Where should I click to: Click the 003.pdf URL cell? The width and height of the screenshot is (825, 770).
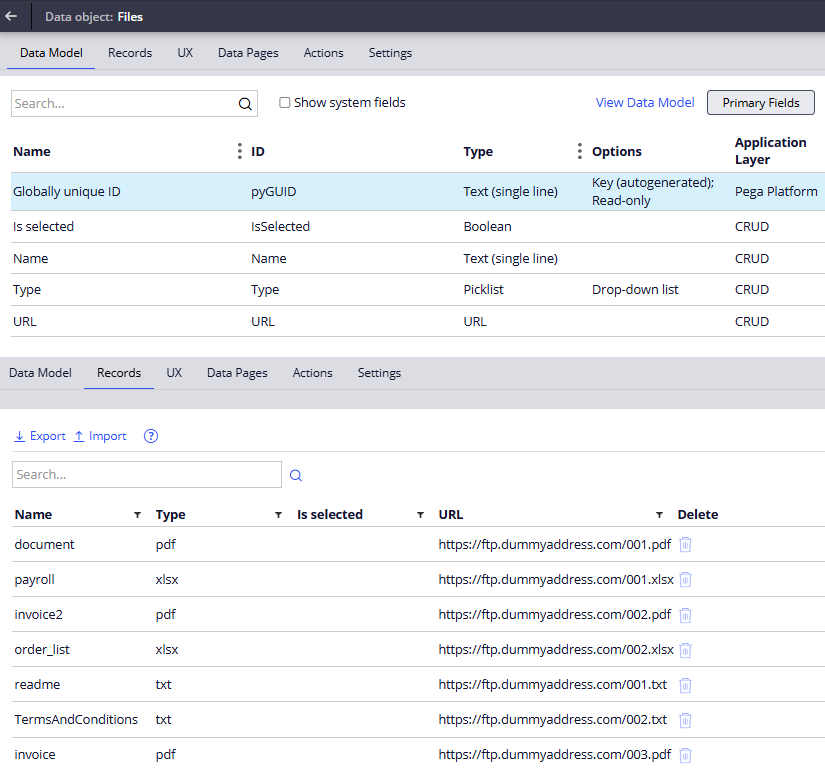pyautogui.click(x=555, y=755)
